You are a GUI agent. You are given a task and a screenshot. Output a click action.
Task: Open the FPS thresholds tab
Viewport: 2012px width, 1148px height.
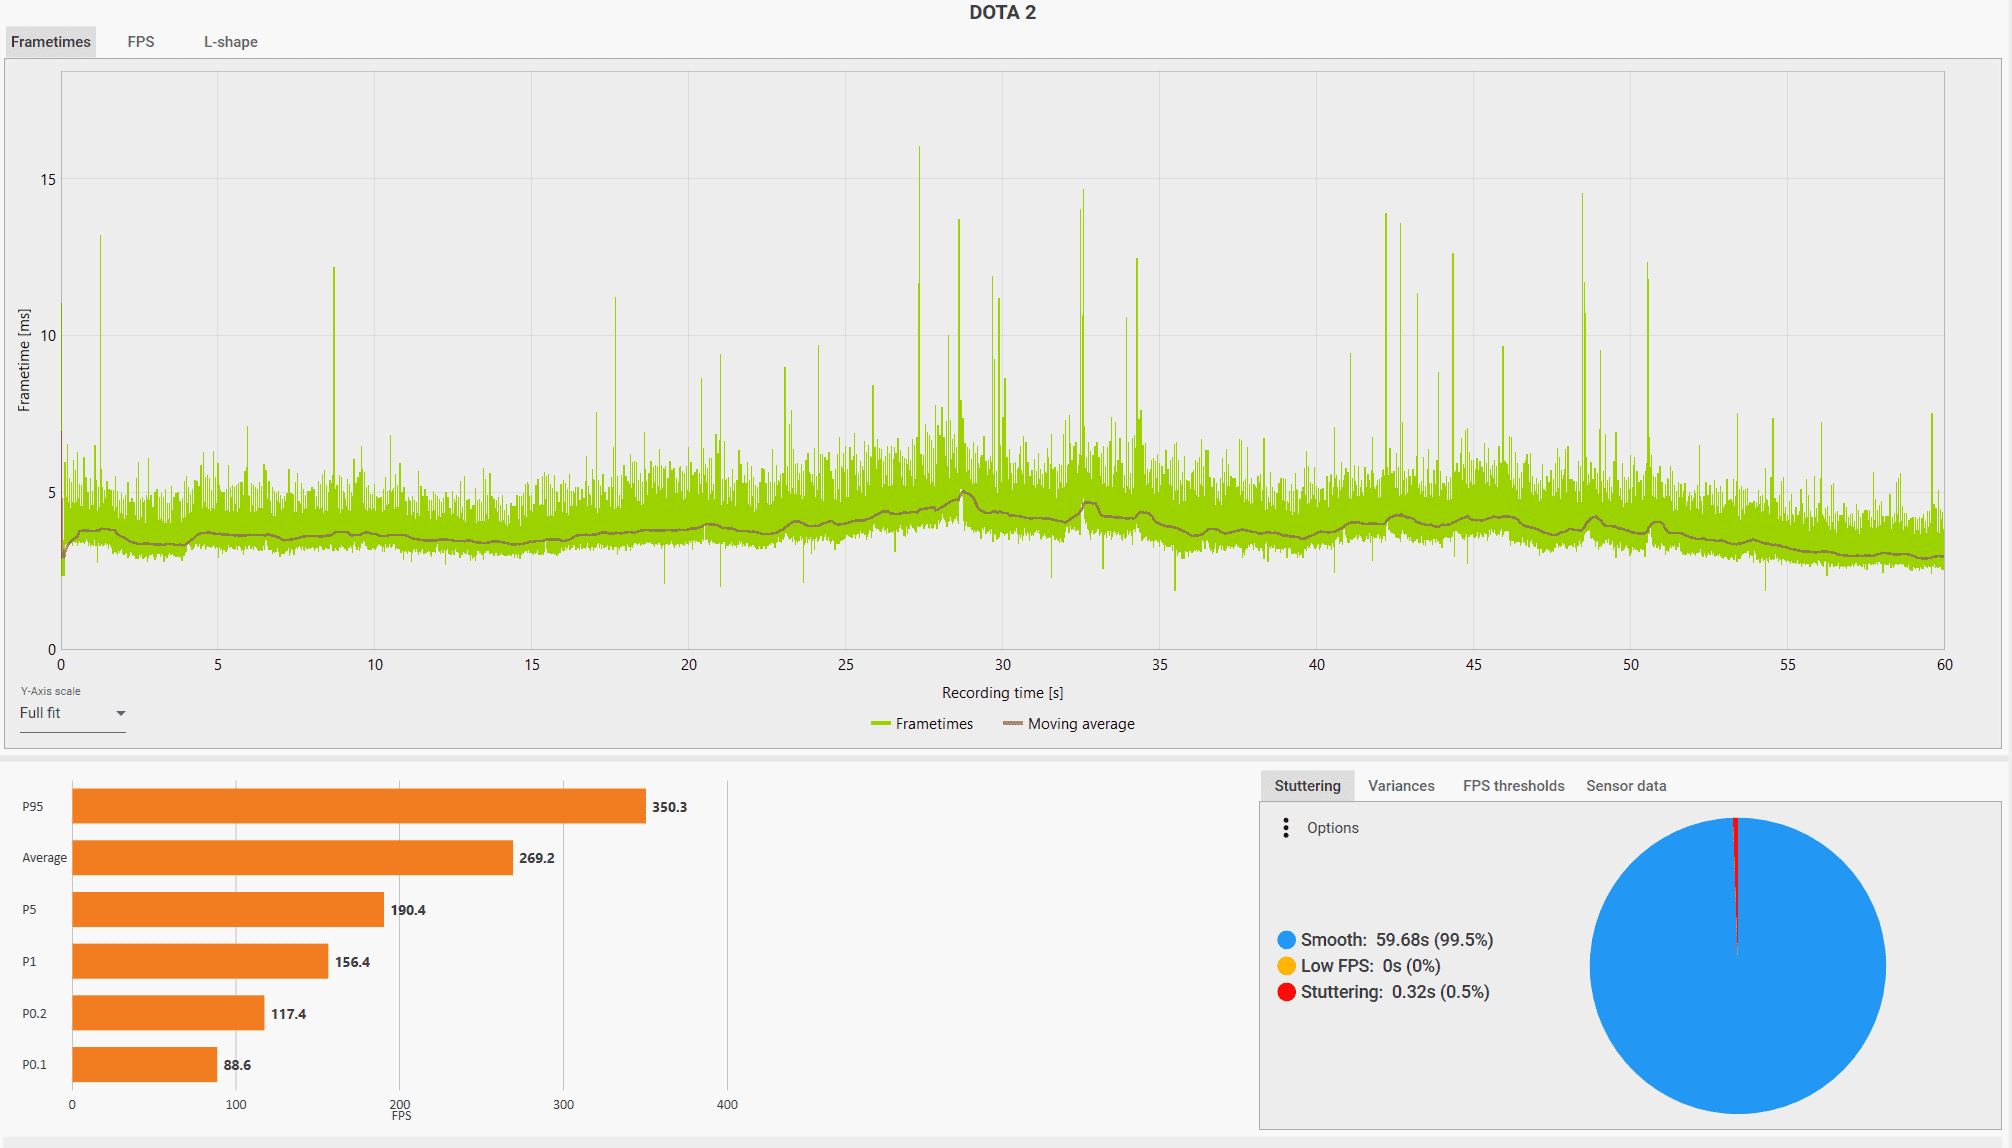tap(1513, 786)
